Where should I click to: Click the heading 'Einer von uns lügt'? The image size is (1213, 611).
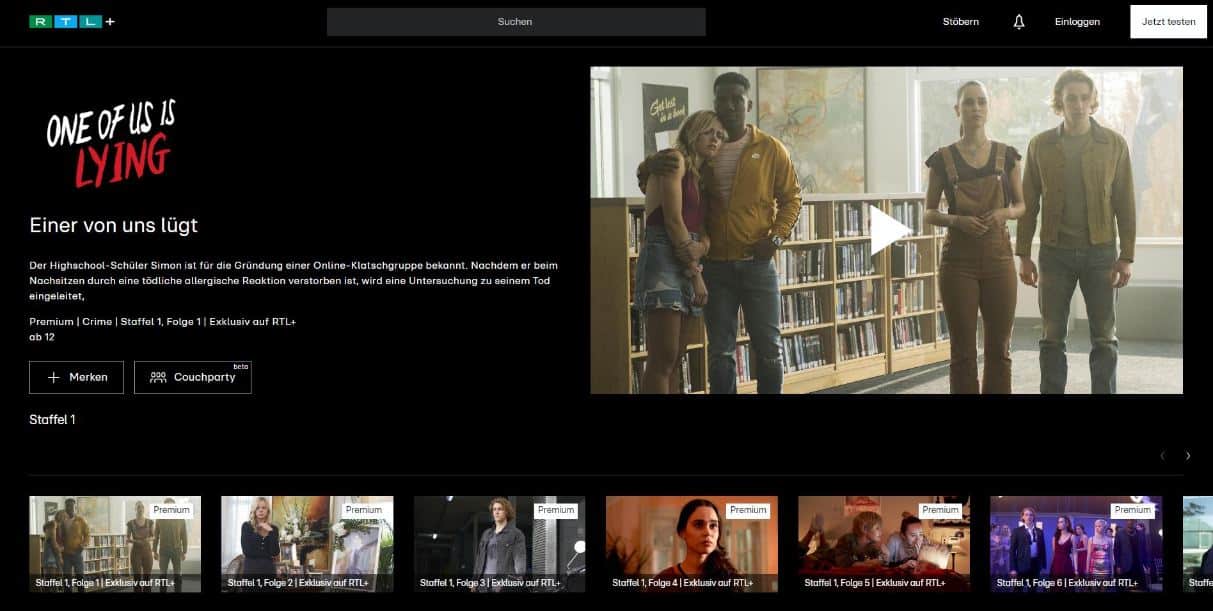(114, 225)
